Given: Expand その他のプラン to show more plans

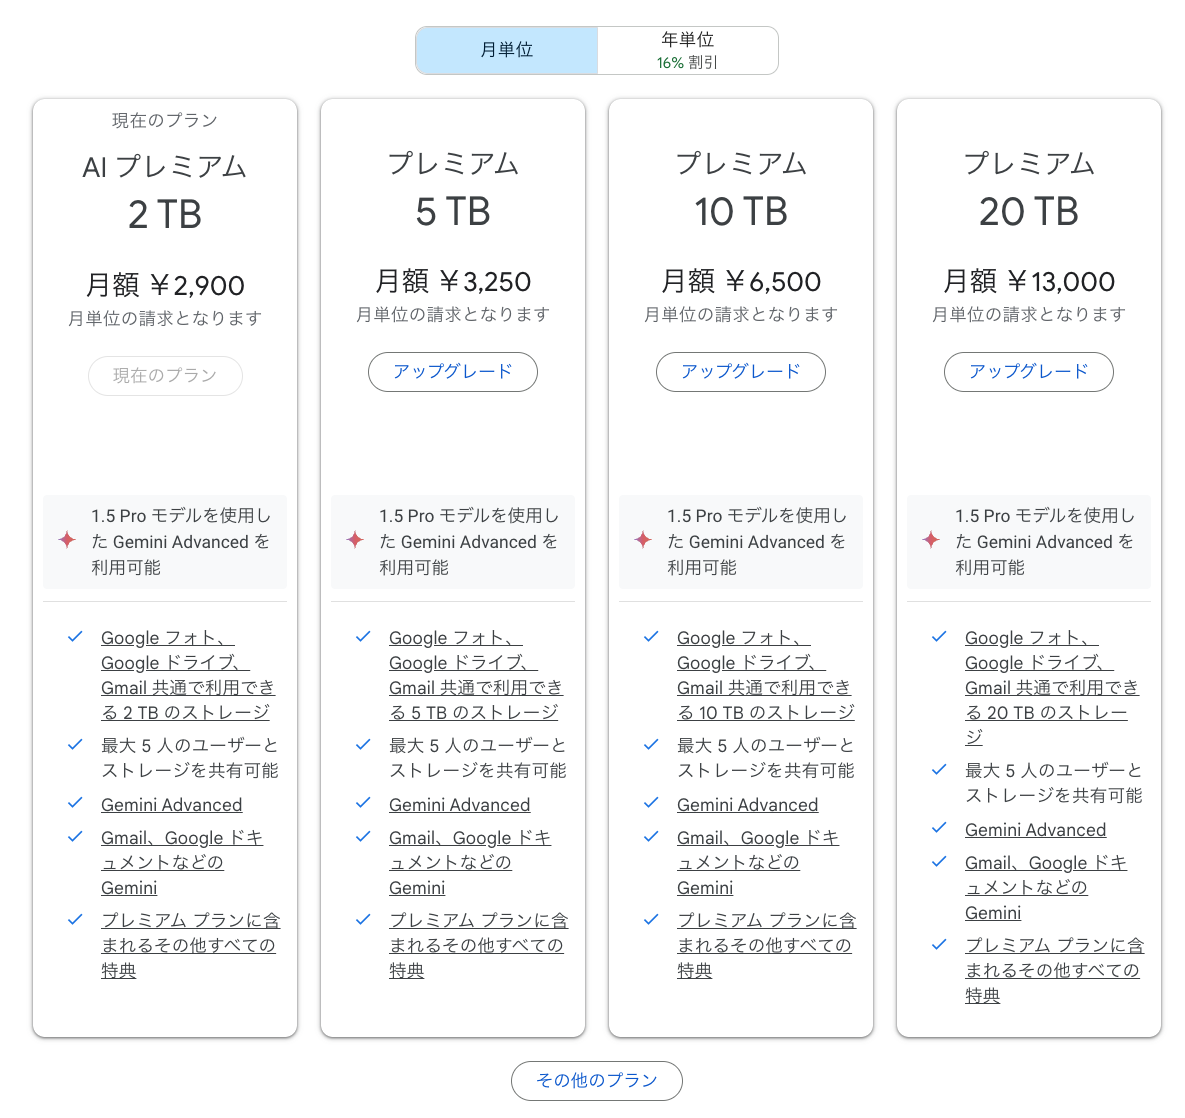Looking at the screenshot, I should pyautogui.click(x=596, y=1080).
